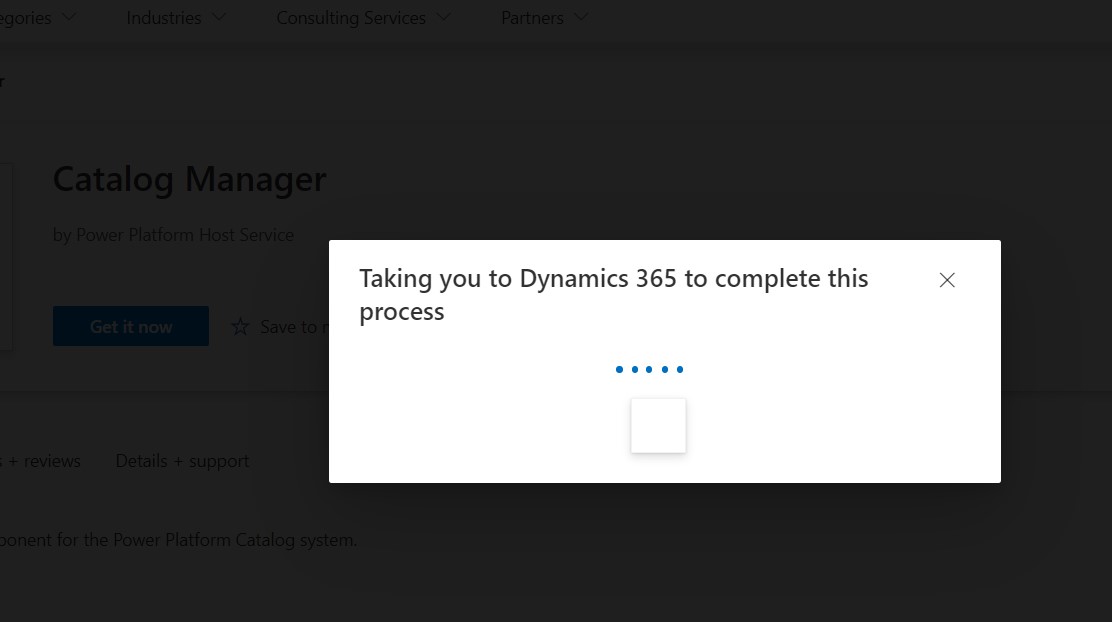Screen dimensions: 1112x622
Task: Switch to the Ratings + reviews tab
Action: point(45,461)
